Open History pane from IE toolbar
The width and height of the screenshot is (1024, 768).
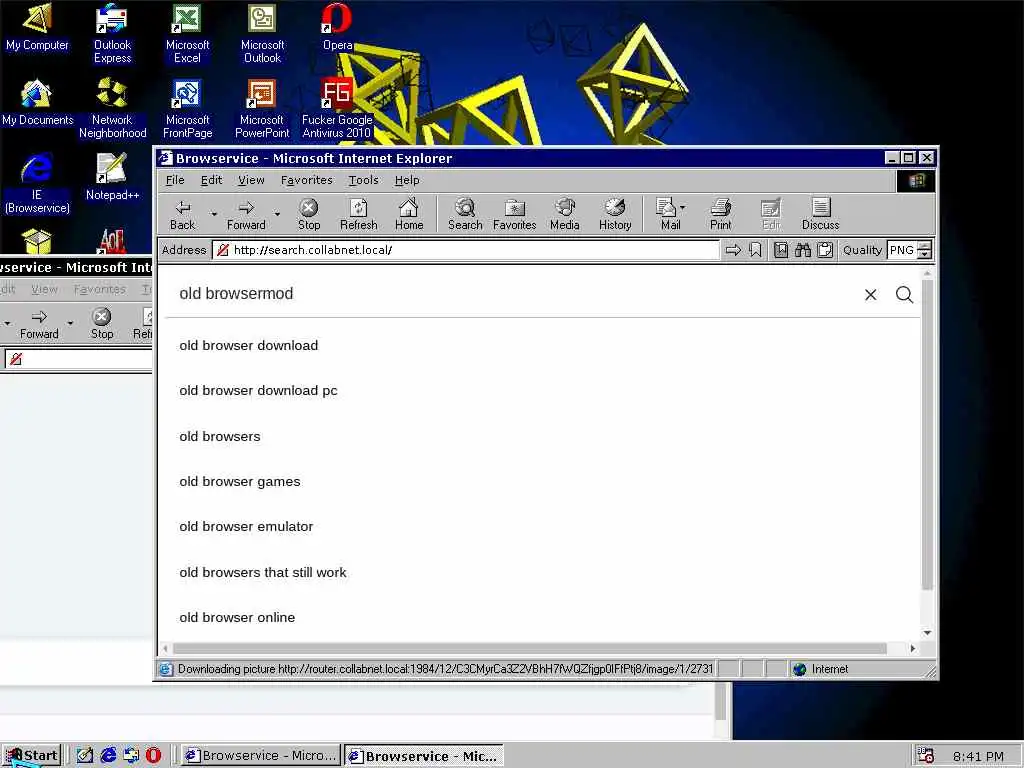coord(615,214)
